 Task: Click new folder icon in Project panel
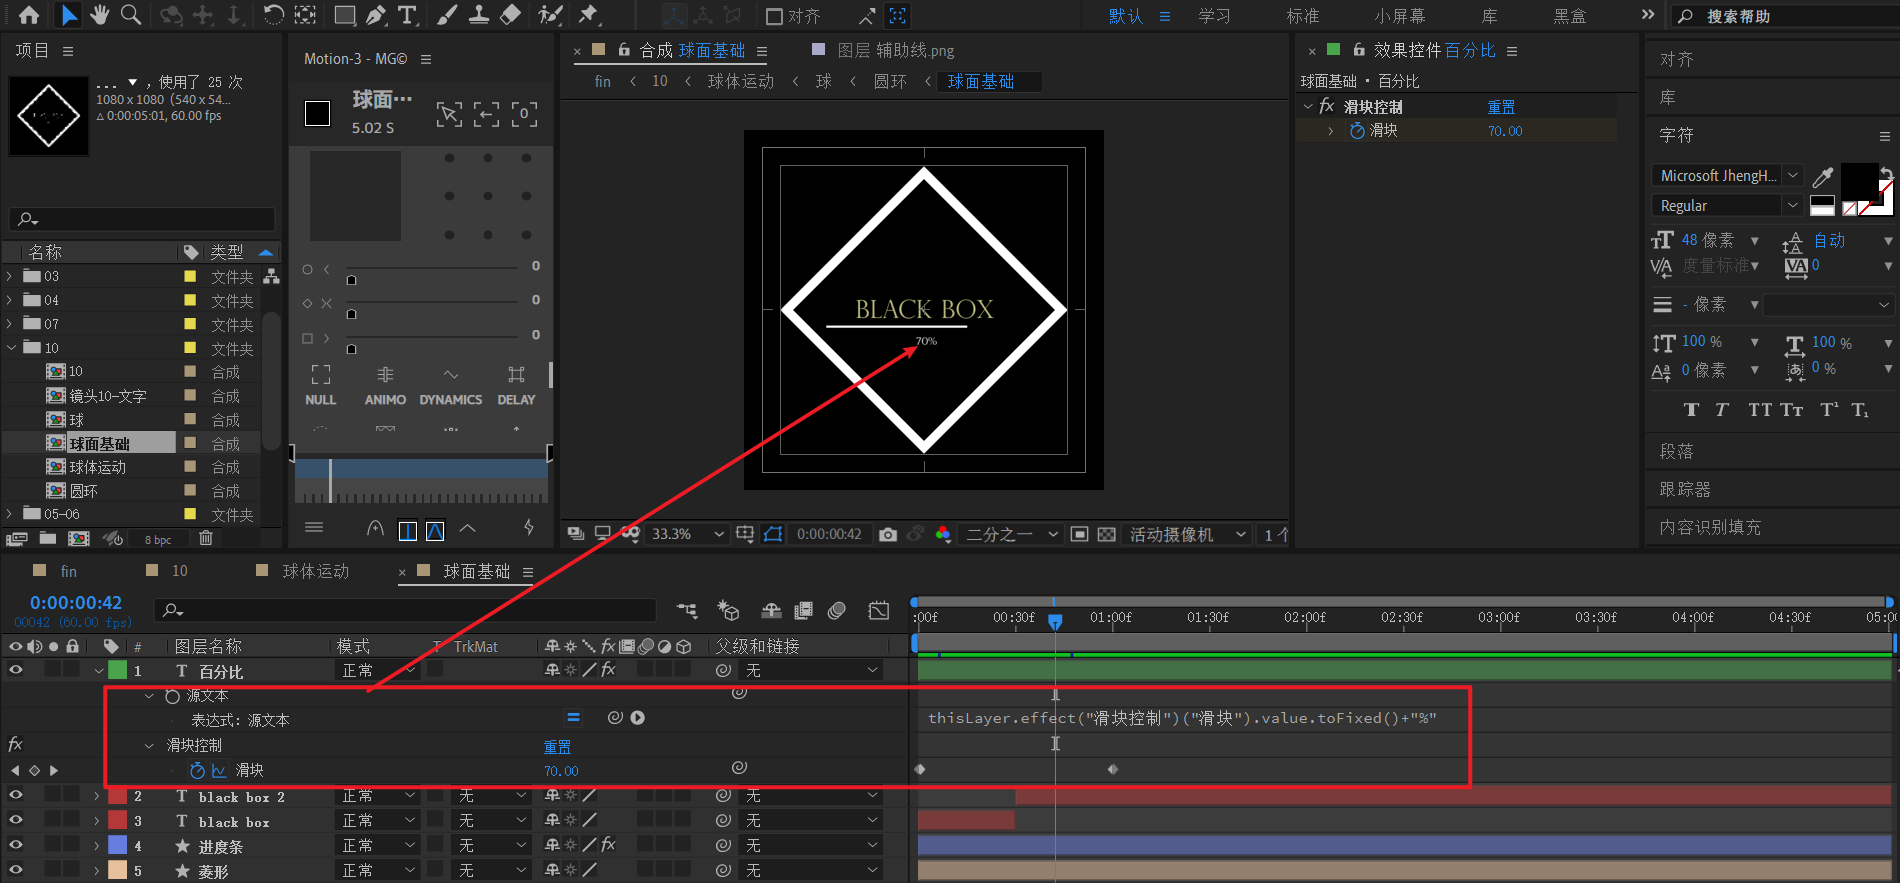[x=47, y=538]
